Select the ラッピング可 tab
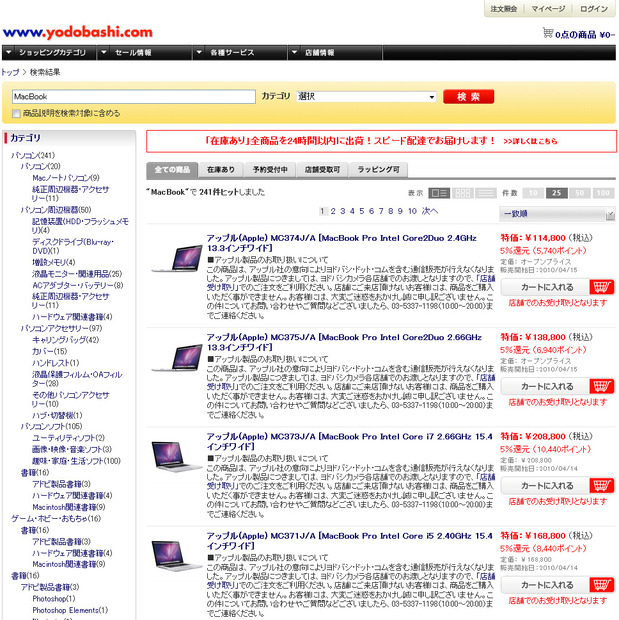The image size is (619, 620). click(x=378, y=170)
